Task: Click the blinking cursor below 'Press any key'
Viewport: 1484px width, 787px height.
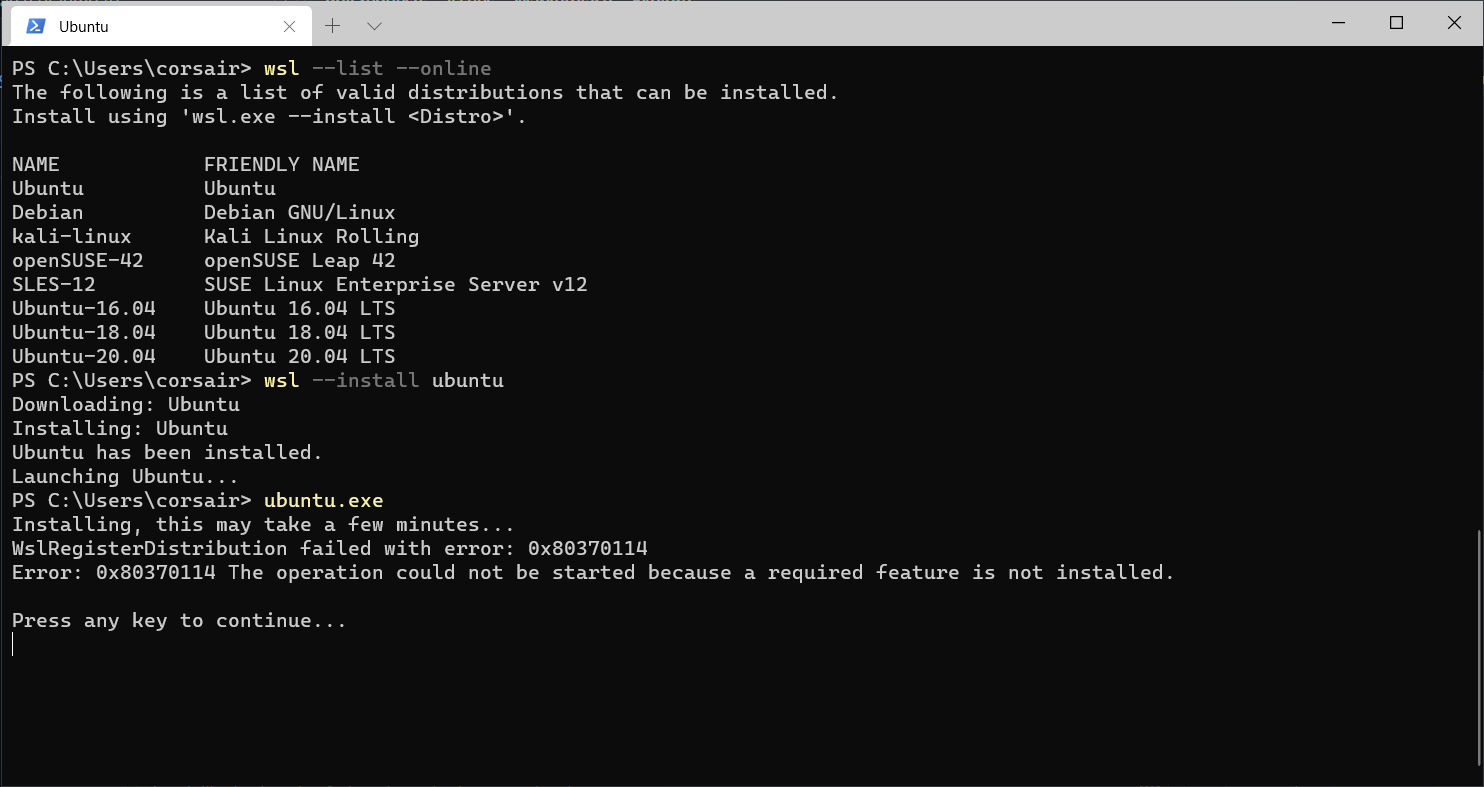Action: (x=13, y=644)
